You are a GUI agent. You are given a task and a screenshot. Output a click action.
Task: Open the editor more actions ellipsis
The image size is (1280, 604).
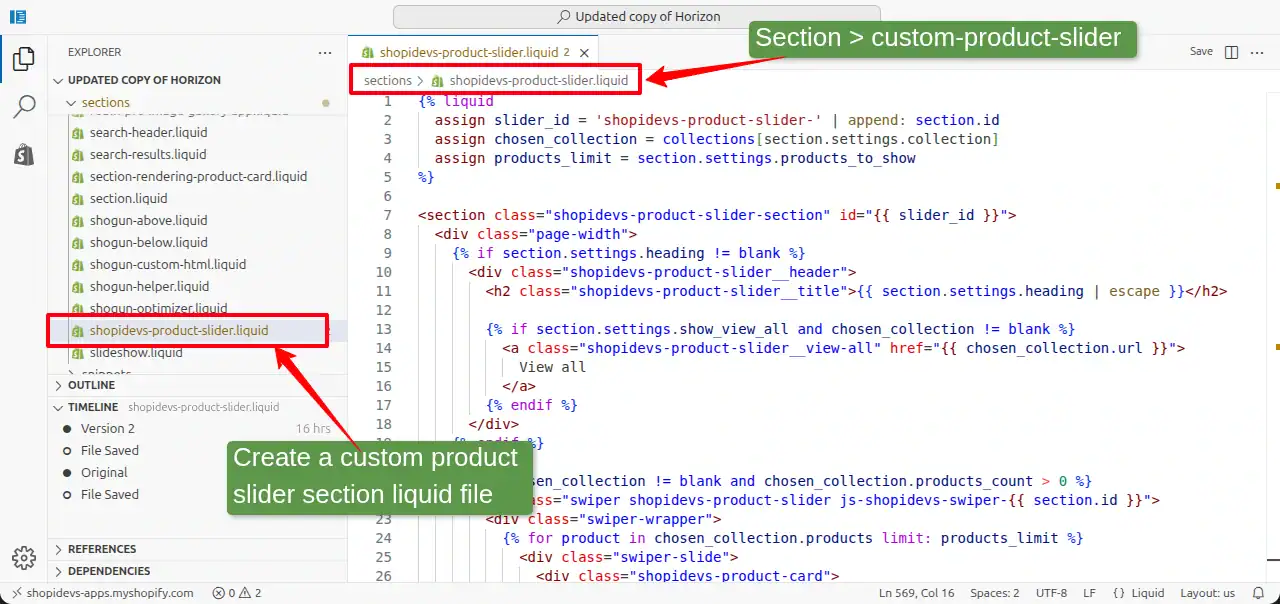click(1256, 52)
